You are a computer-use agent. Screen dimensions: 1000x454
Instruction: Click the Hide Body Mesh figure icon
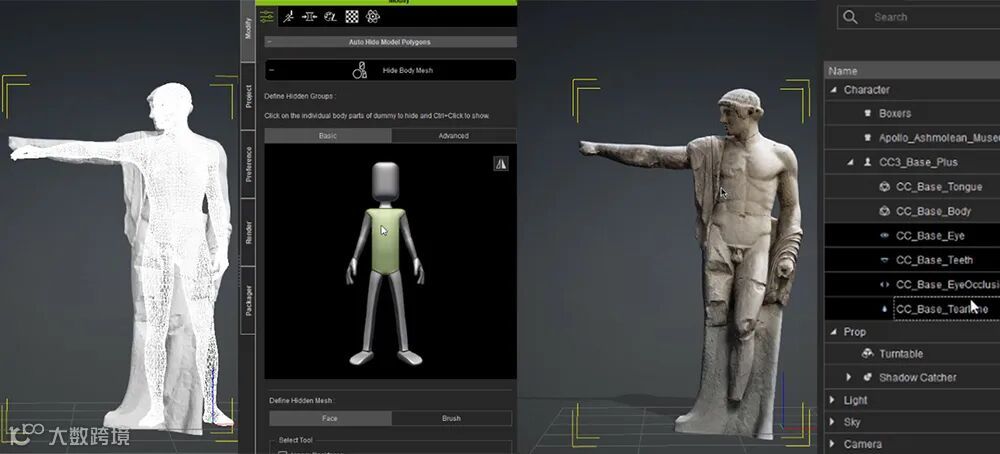pyautogui.click(x=360, y=70)
